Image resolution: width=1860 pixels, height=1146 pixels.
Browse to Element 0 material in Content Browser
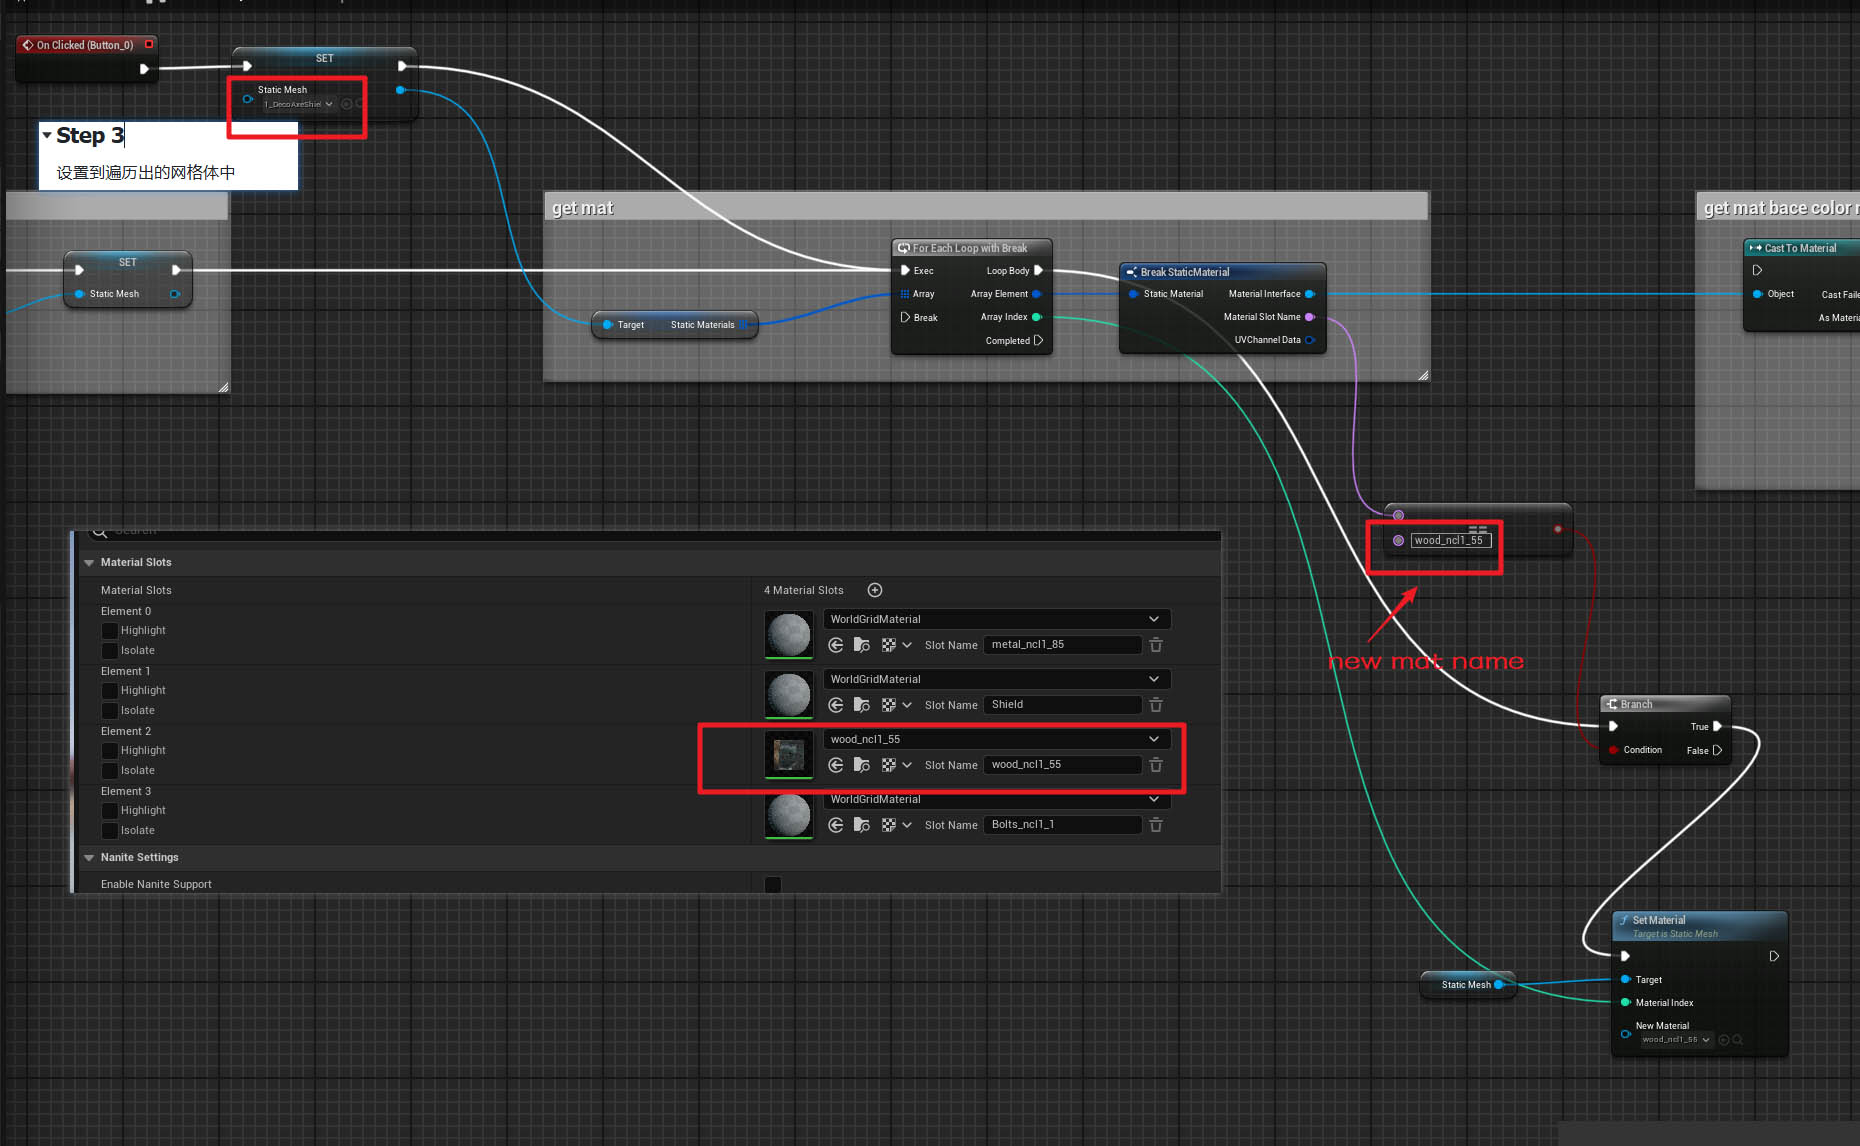tap(861, 645)
